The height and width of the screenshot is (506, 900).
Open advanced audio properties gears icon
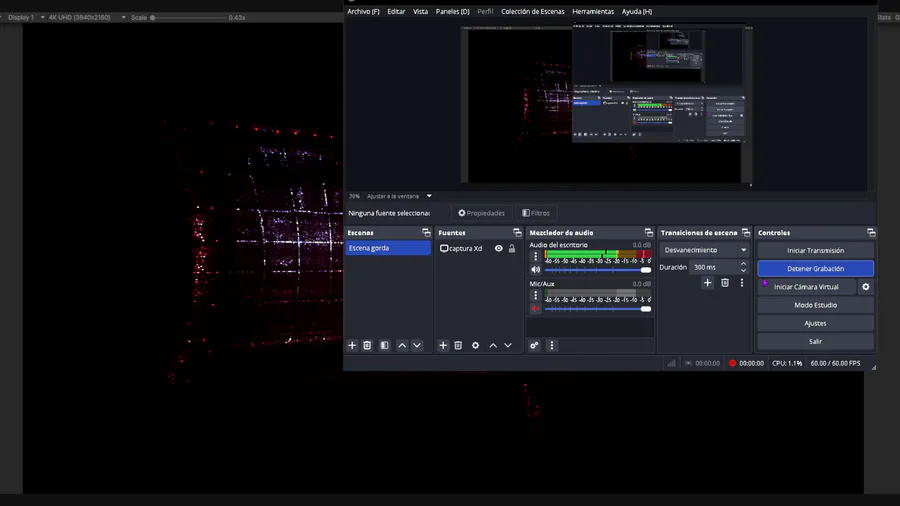[x=534, y=345]
